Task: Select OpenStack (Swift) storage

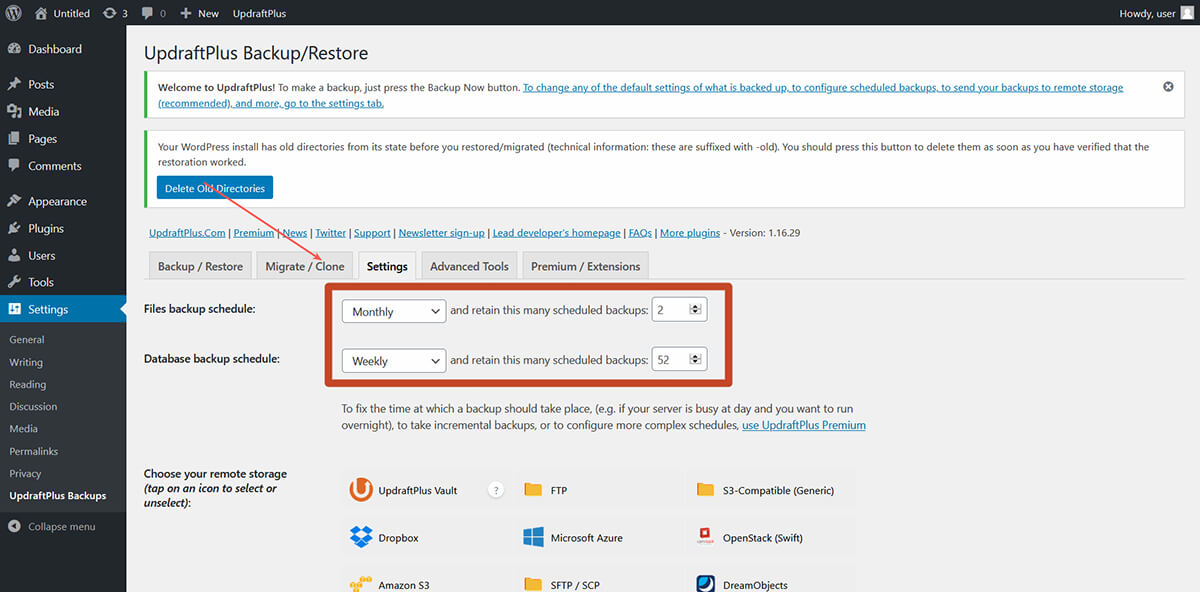Action: point(772,538)
